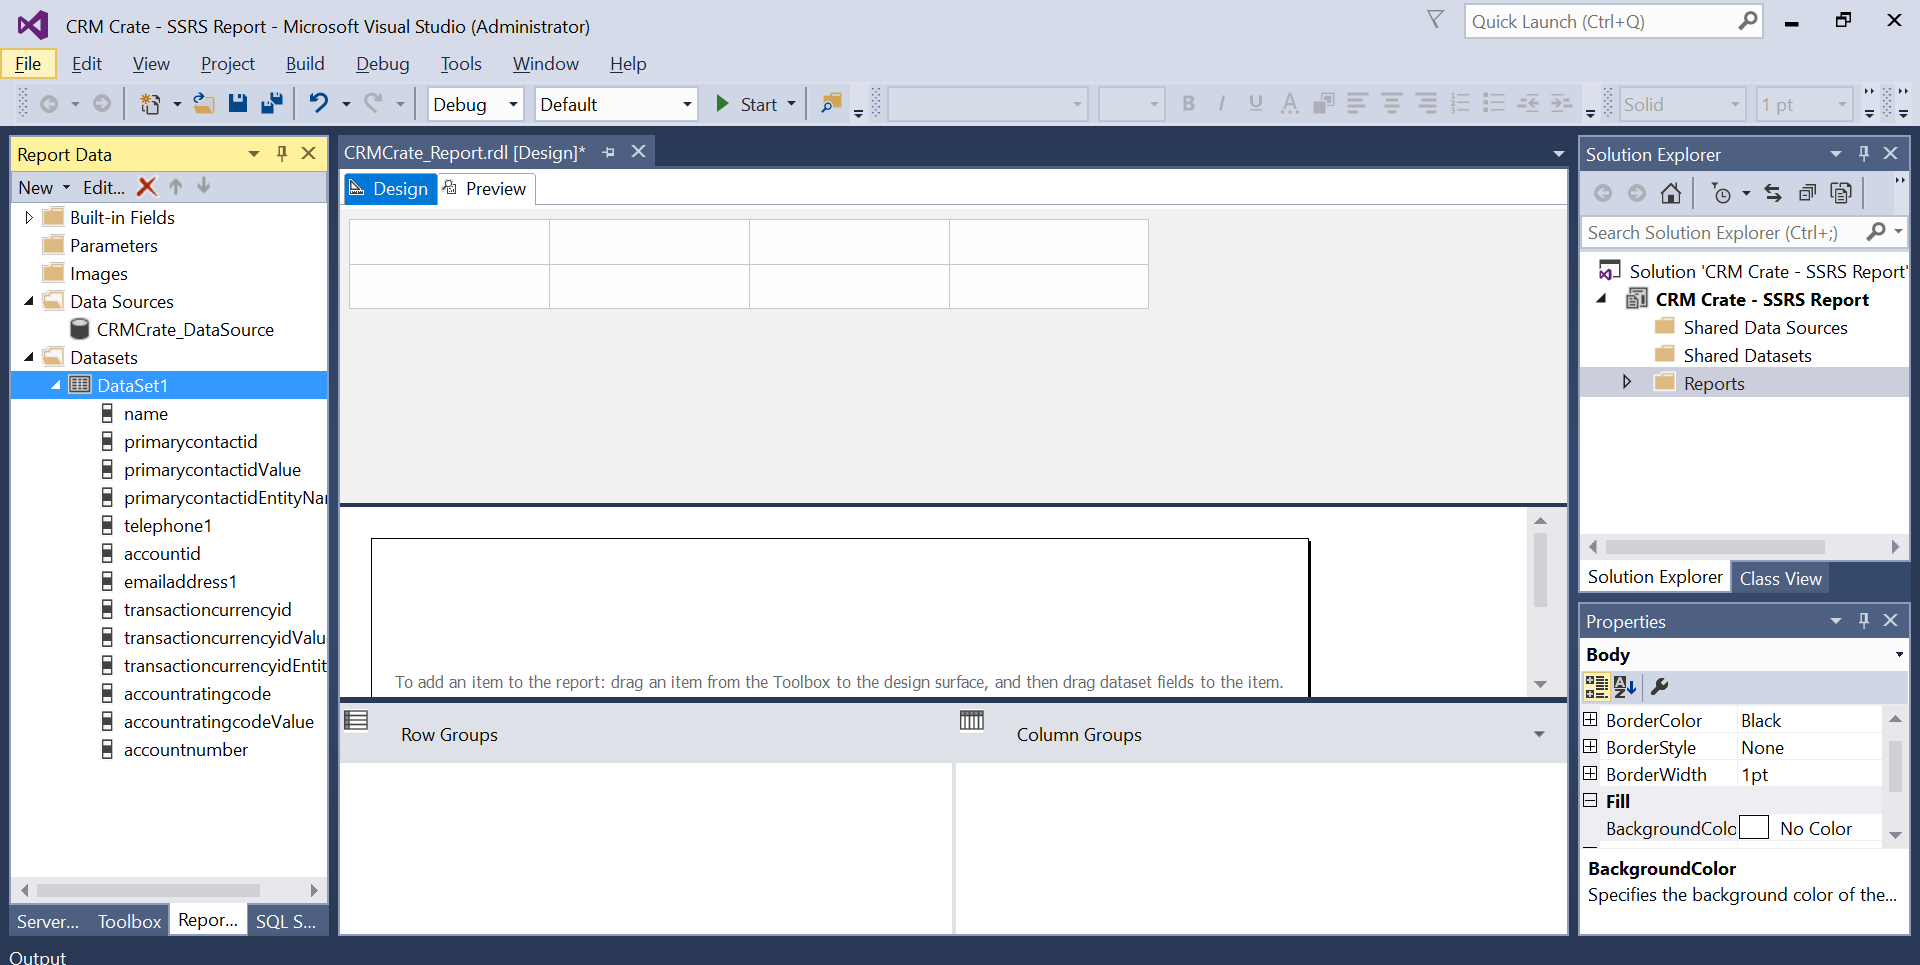
Task: Click the Undo icon in the toolbar
Action: coord(318,103)
